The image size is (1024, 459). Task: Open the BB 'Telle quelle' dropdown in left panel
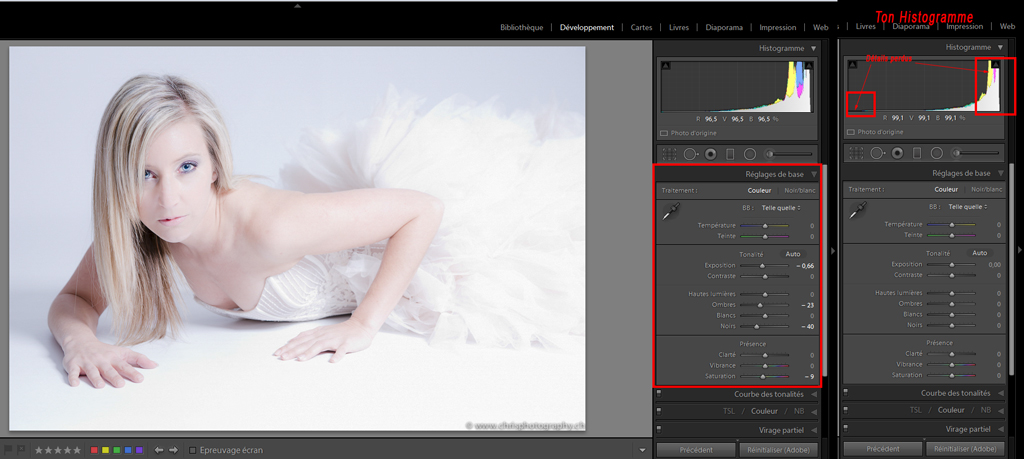tap(782, 207)
